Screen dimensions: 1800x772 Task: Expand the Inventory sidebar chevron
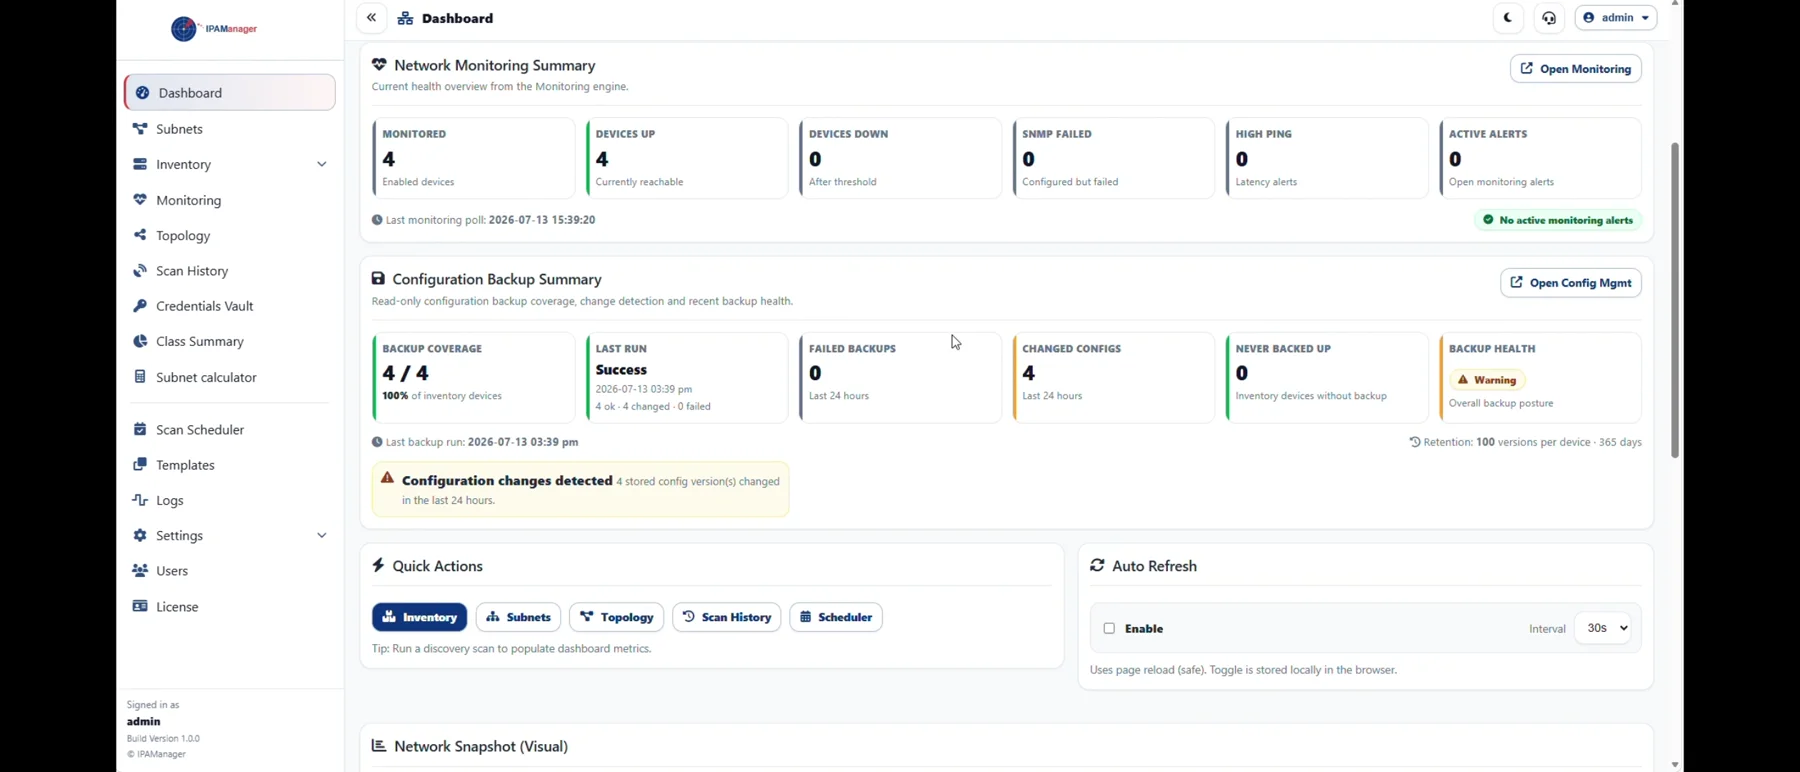pos(321,165)
